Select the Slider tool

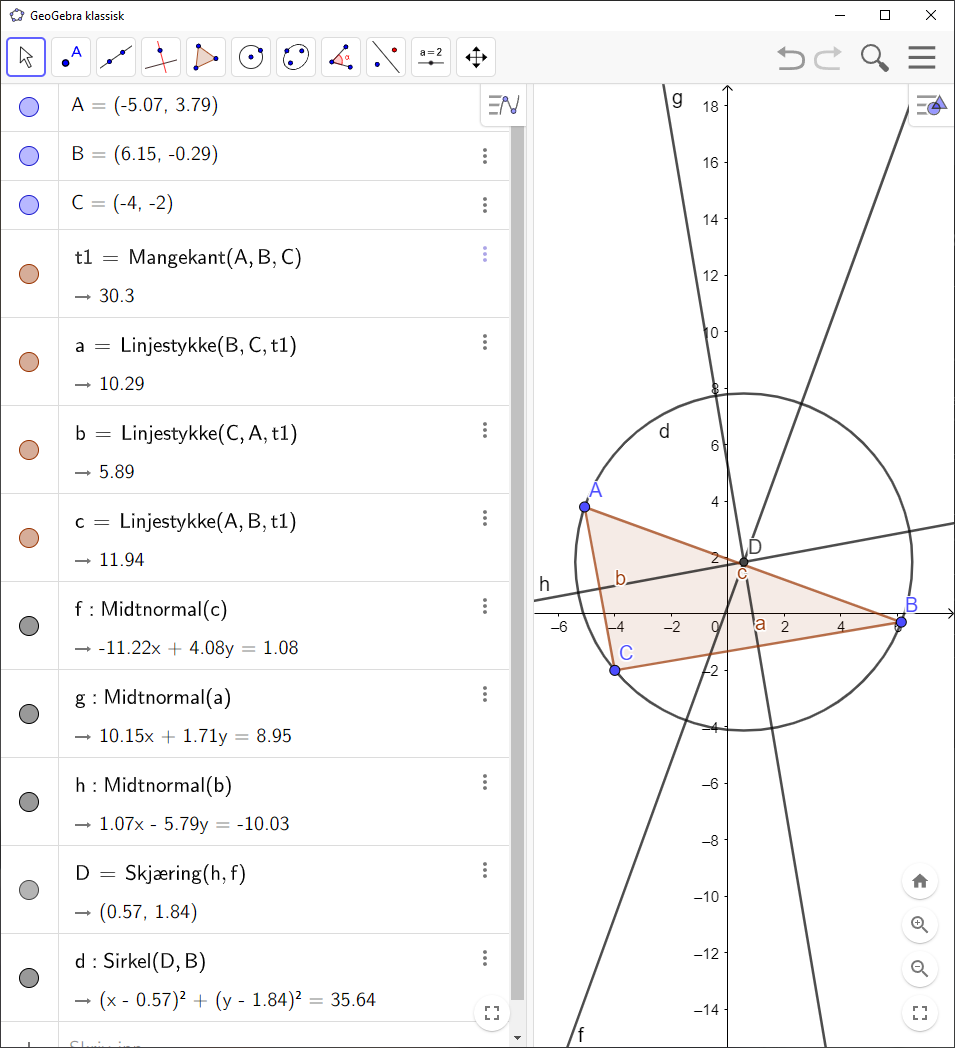[x=430, y=57]
